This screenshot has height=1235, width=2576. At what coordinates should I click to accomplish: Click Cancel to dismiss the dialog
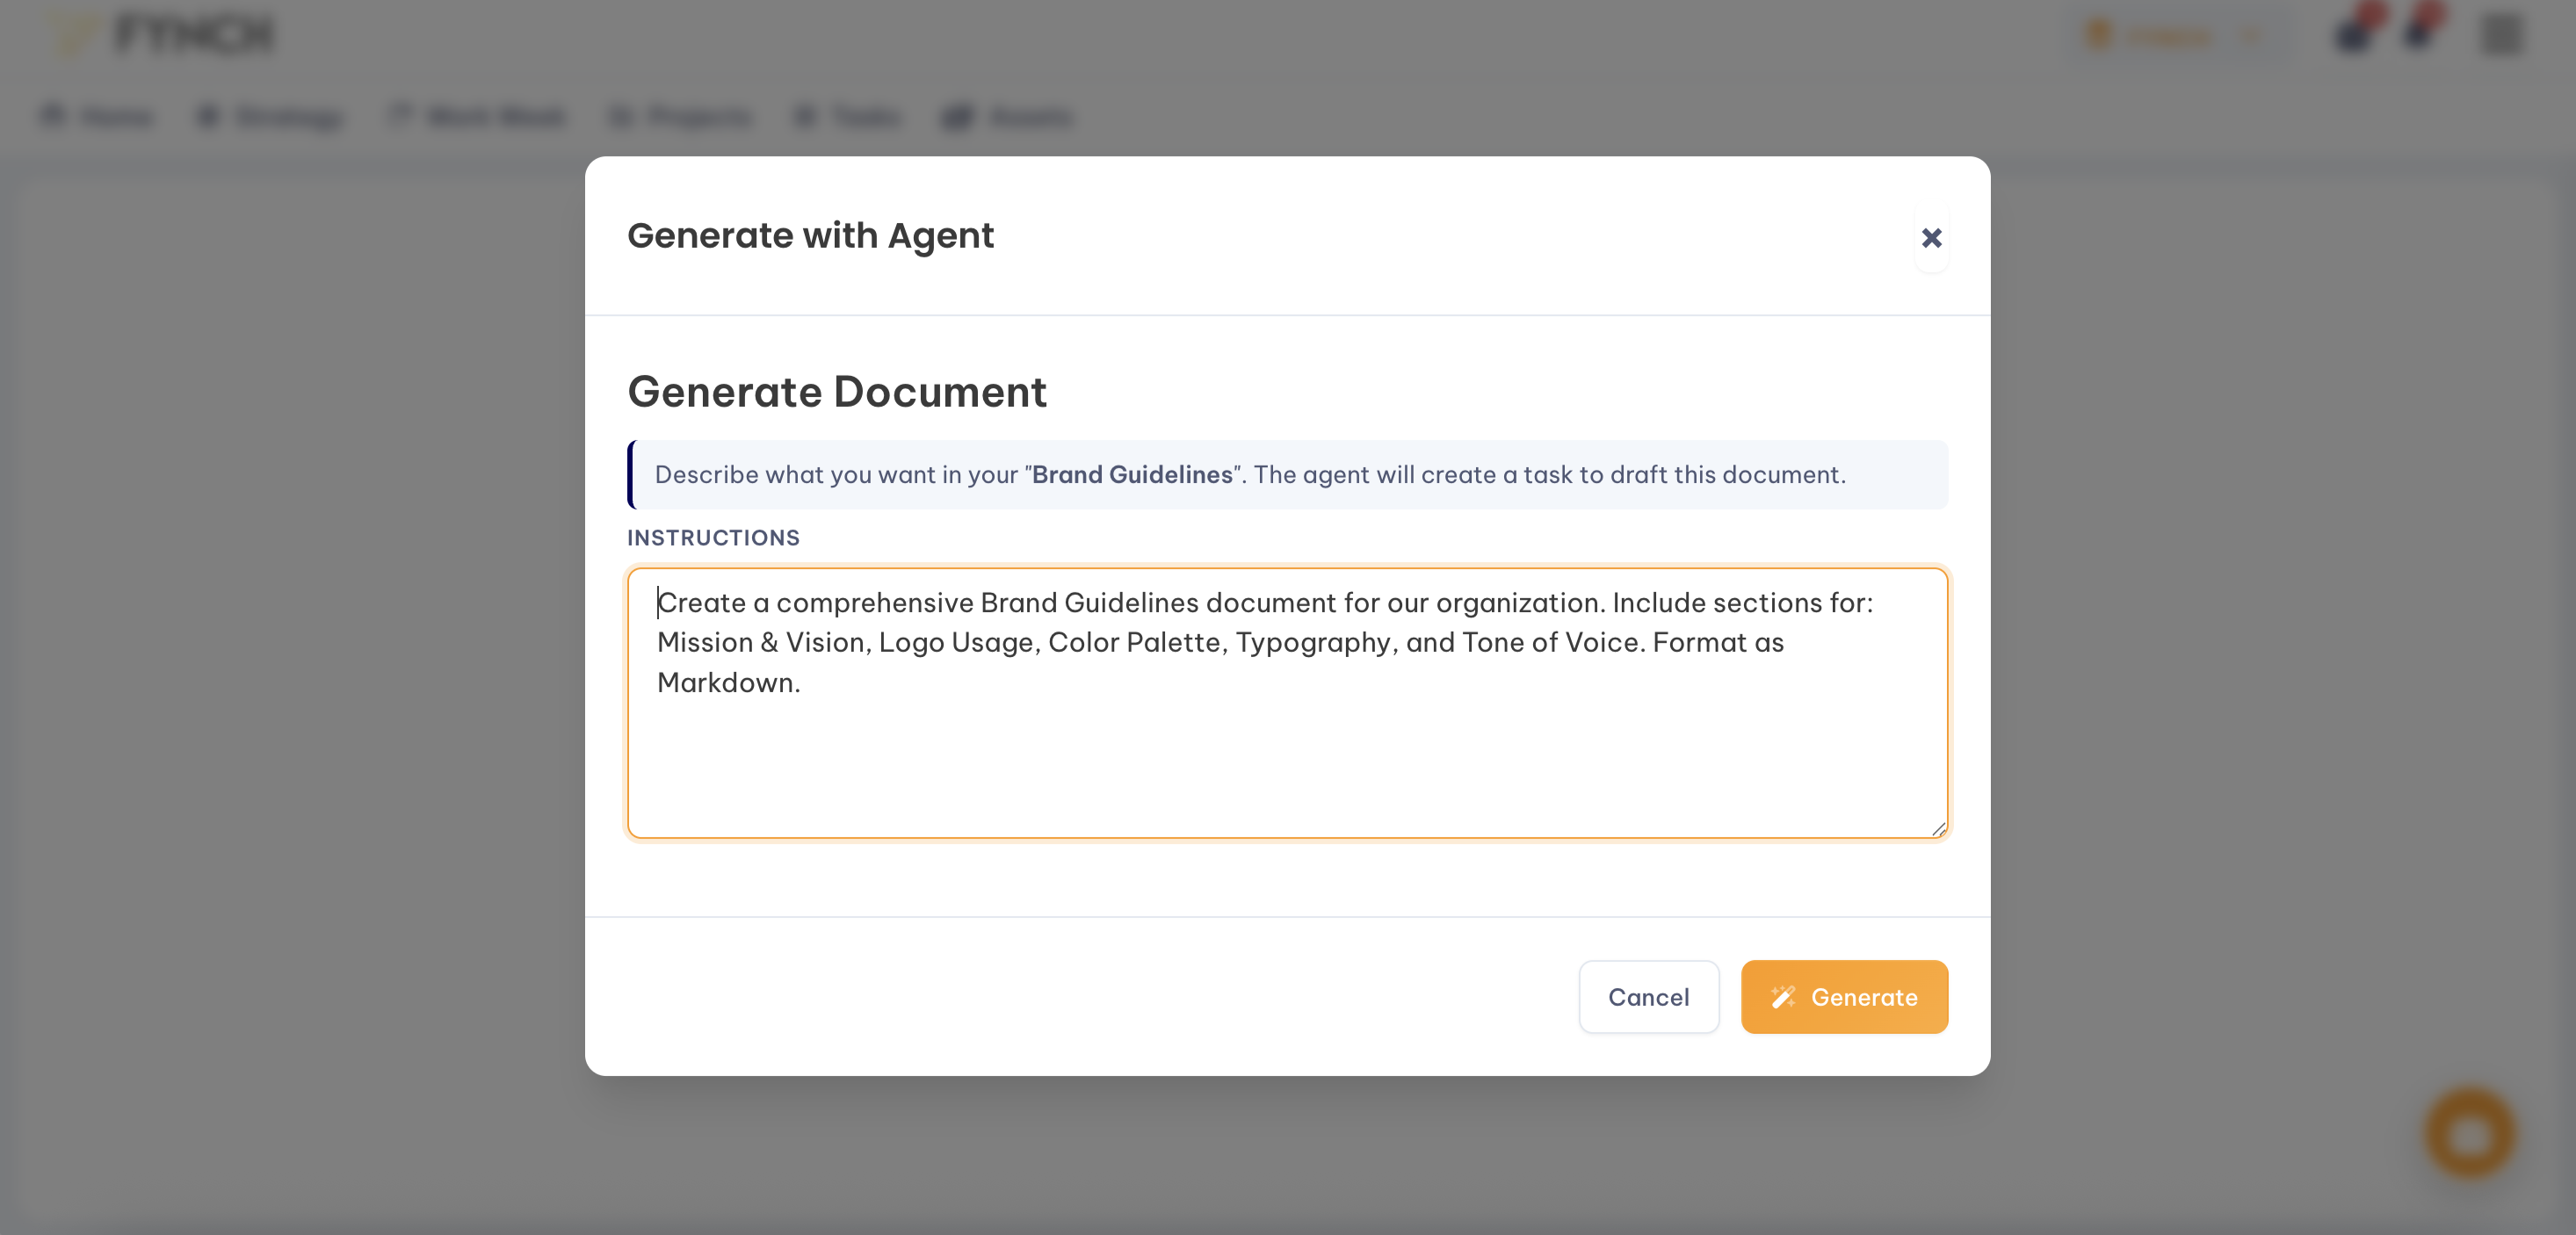tap(1649, 996)
